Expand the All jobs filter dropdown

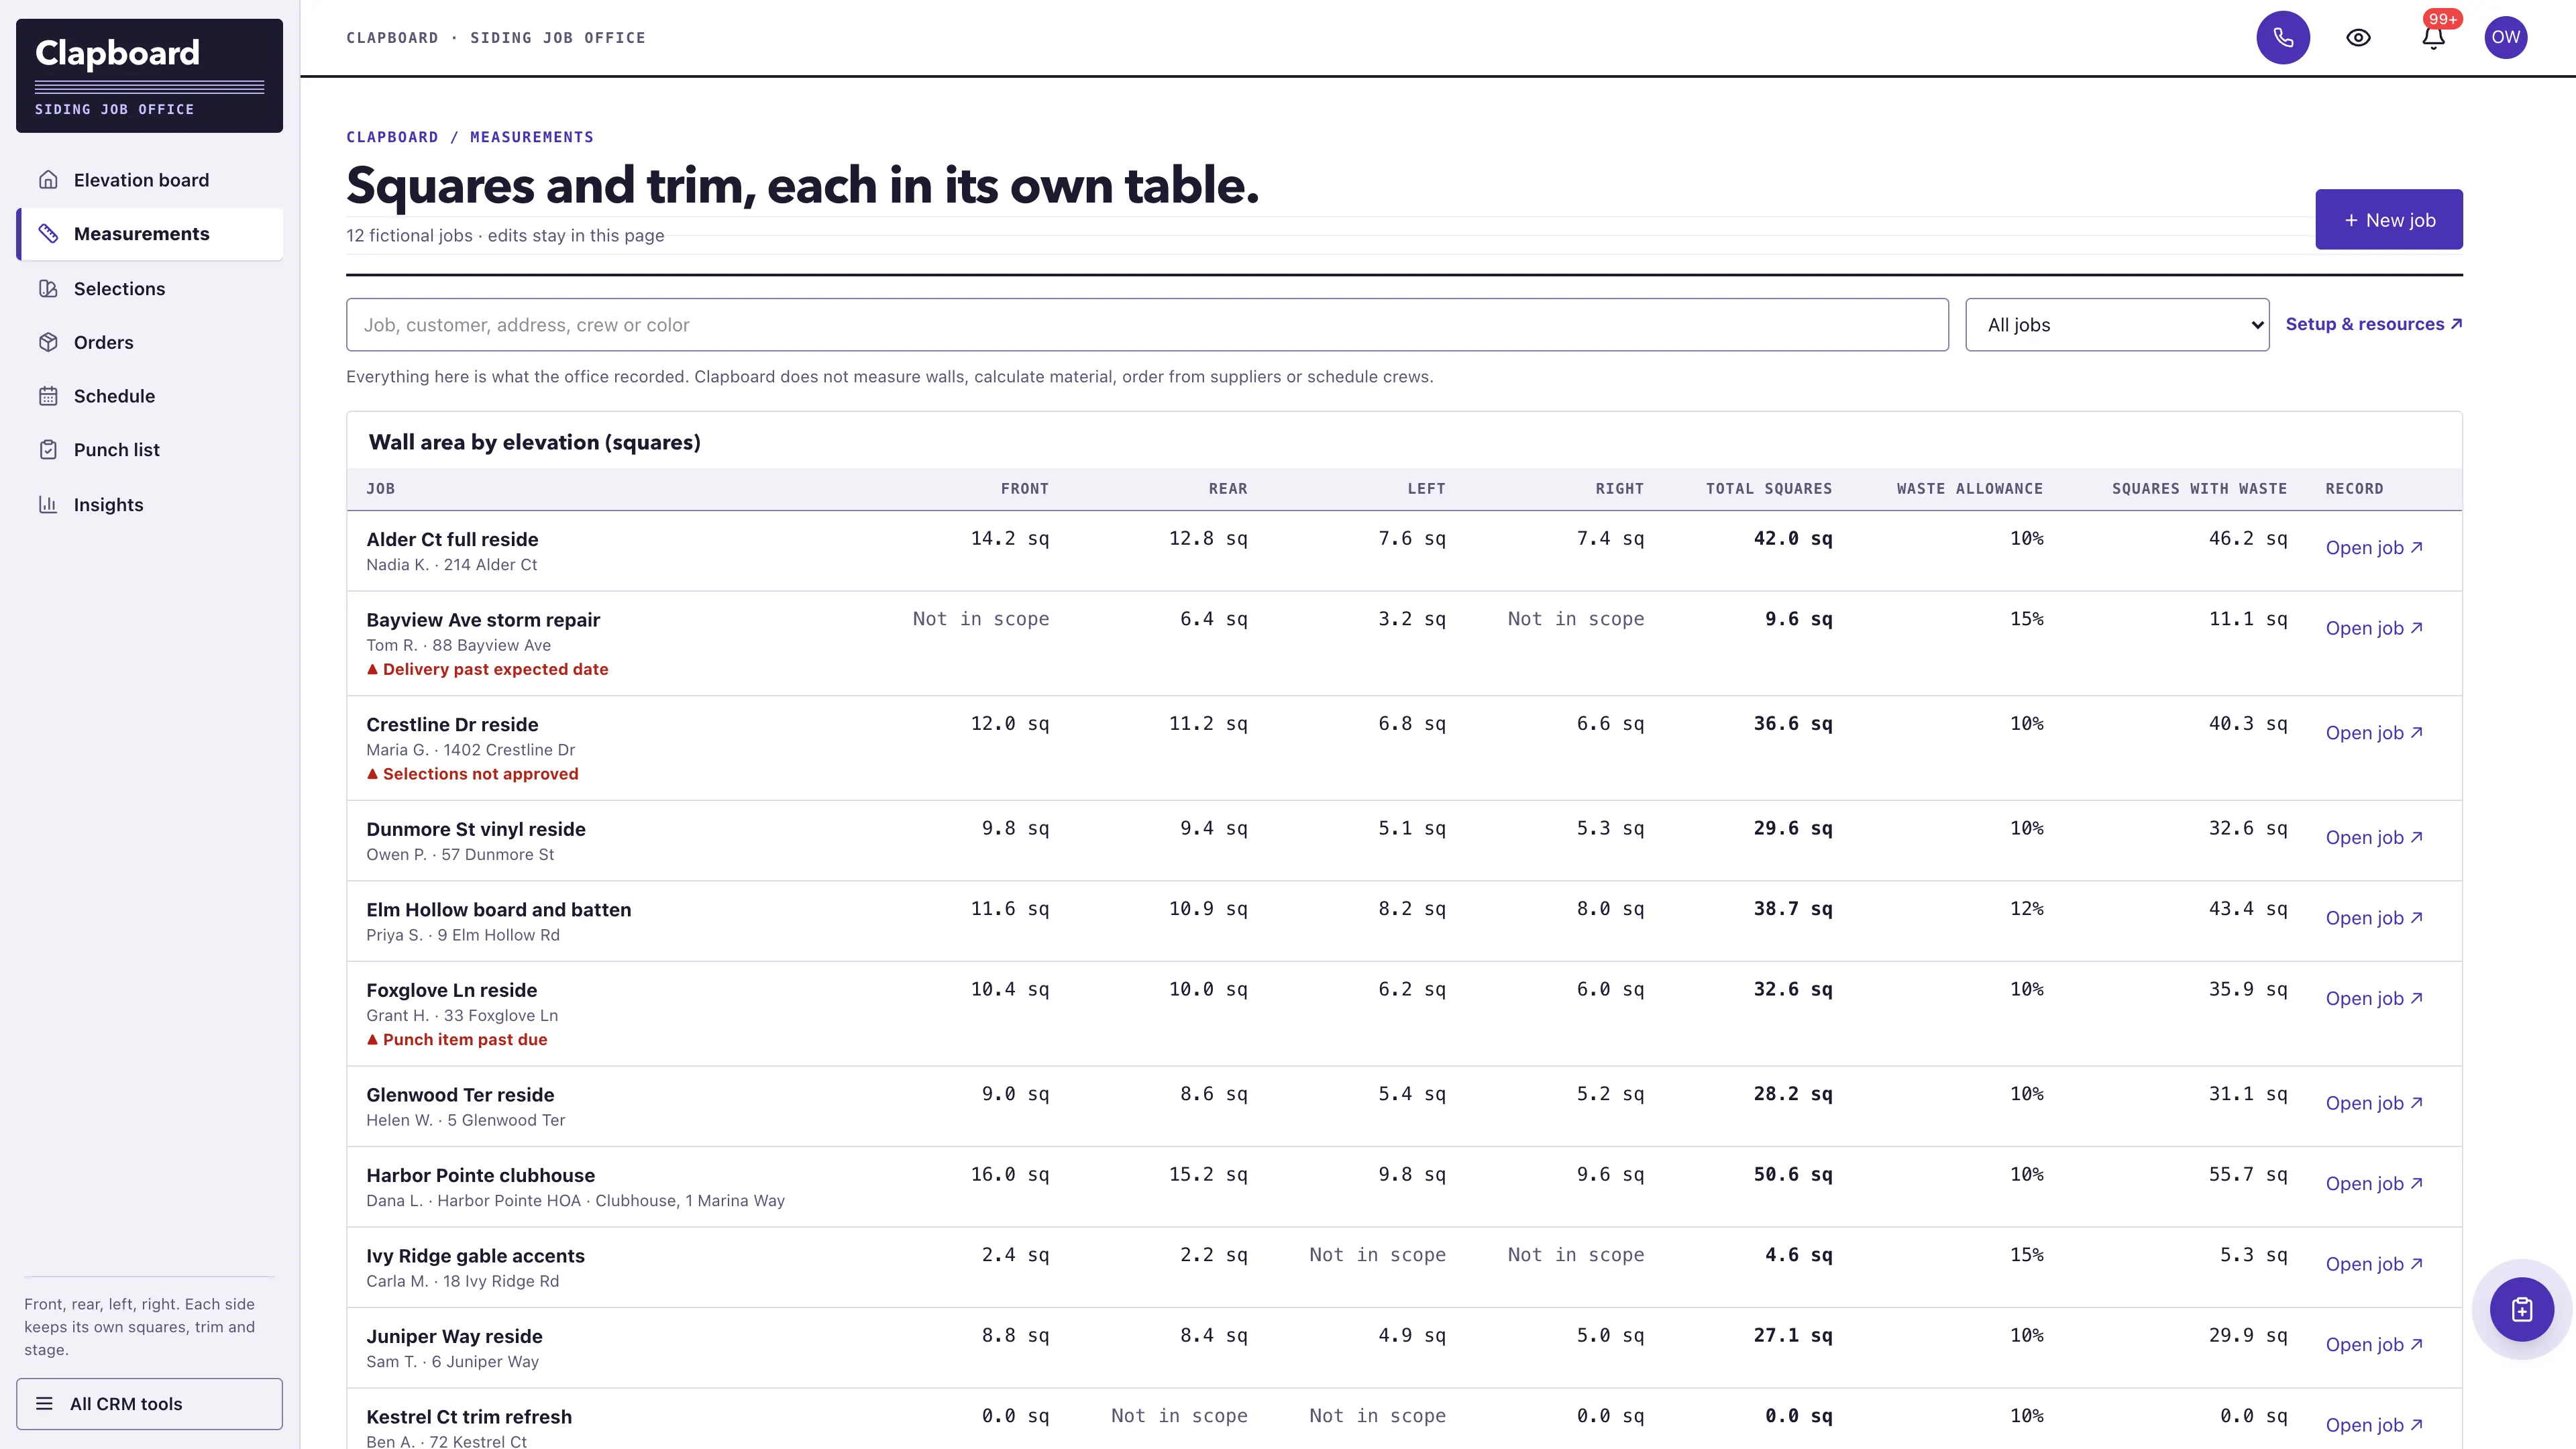(2117, 325)
